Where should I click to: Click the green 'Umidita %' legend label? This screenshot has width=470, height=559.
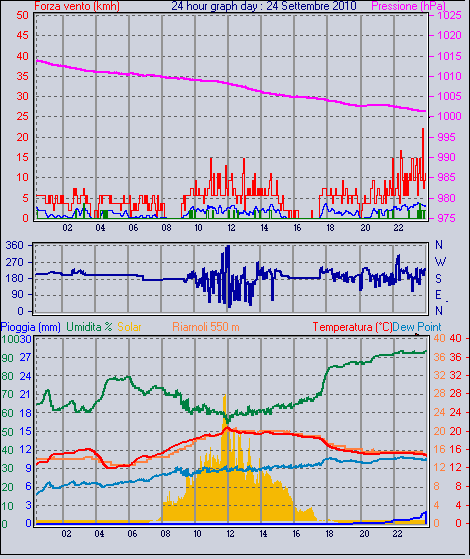(x=89, y=327)
